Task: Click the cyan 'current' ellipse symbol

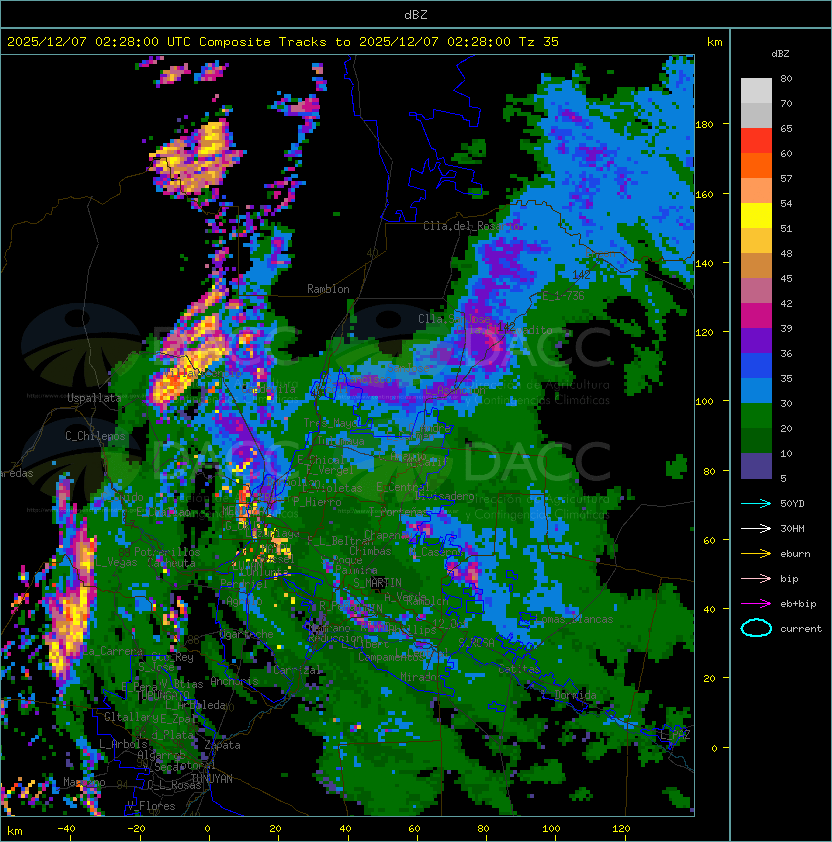Action: 756,628
